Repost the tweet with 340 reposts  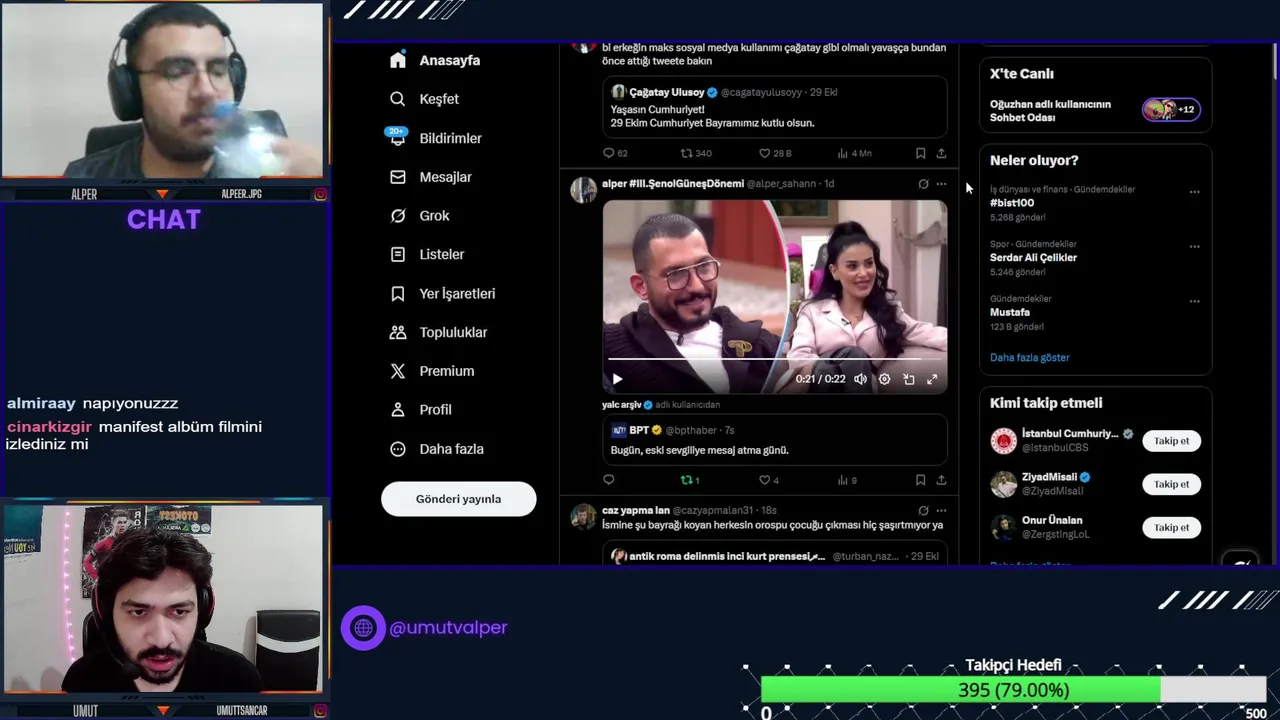coord(696,153)
